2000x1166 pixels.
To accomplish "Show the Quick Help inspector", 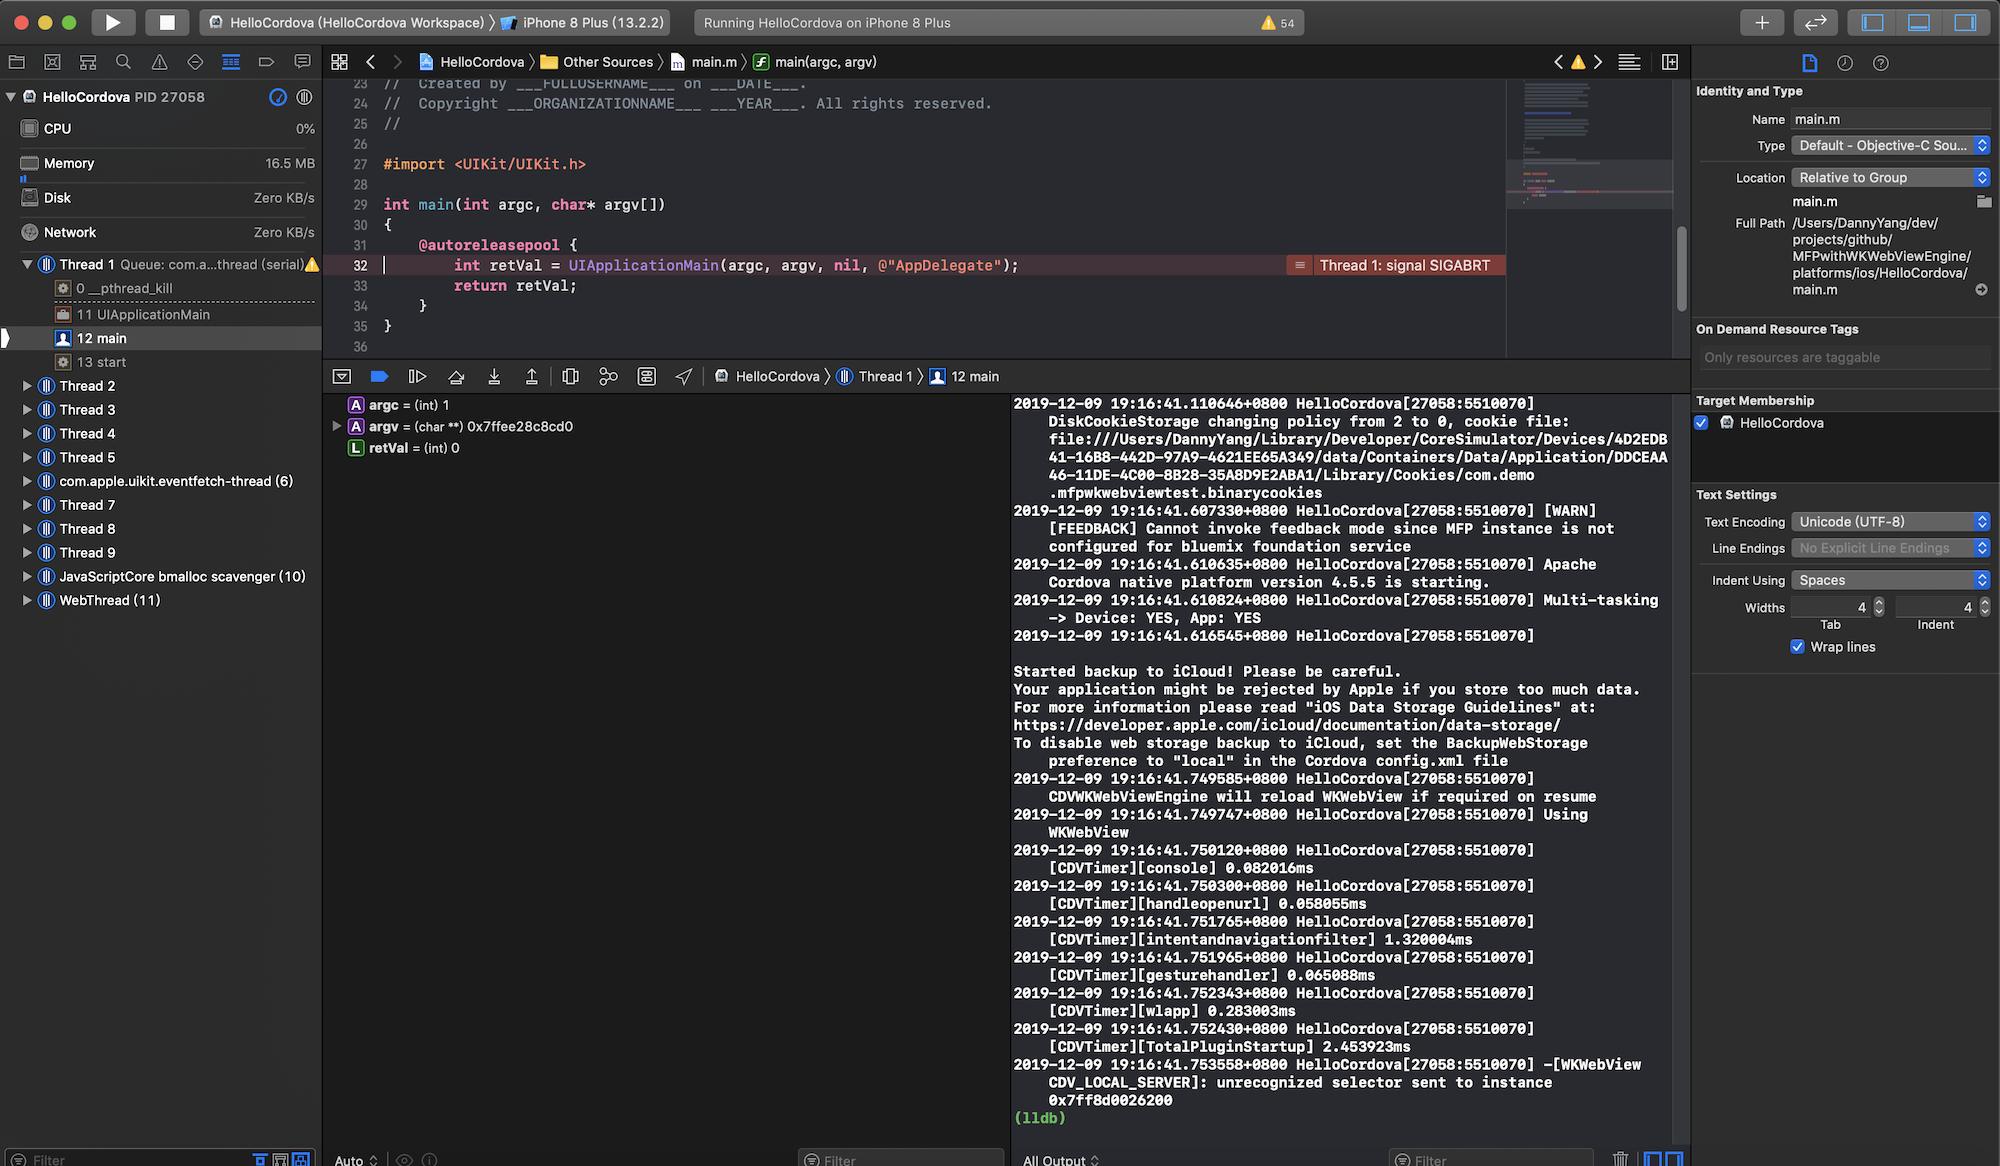I will pyautogui.click(x=1880, y=63).
